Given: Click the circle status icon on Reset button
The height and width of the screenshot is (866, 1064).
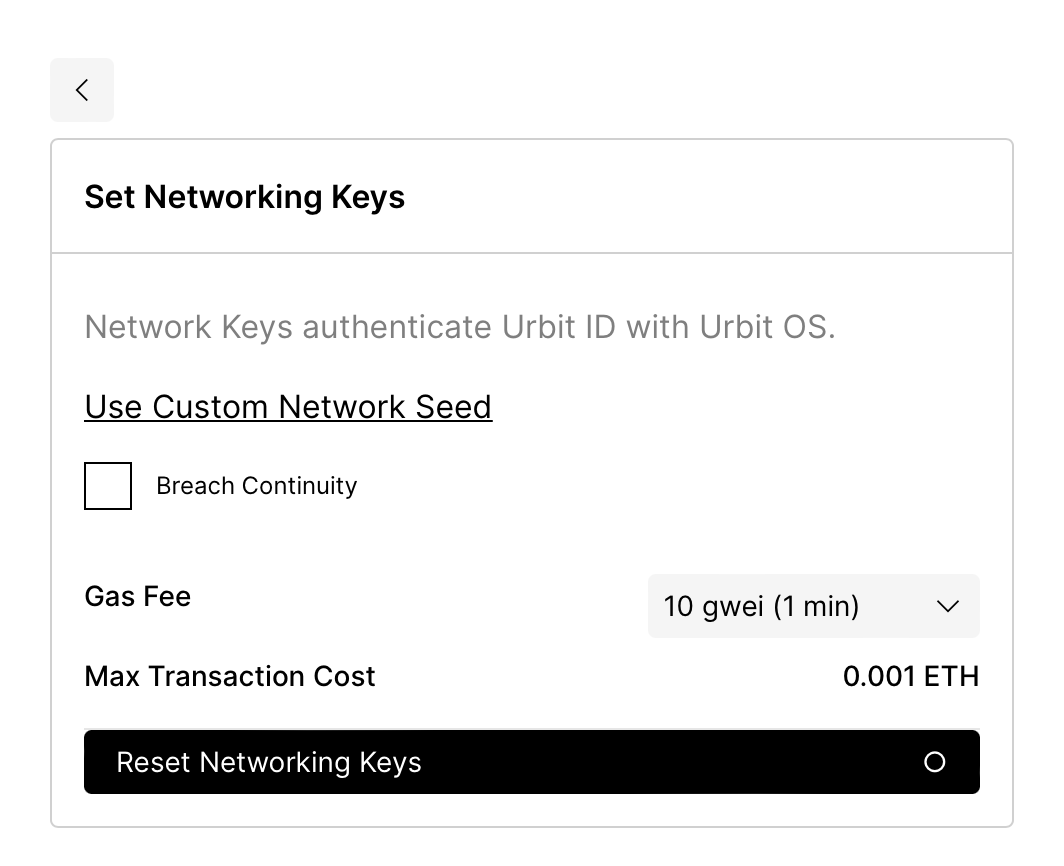Looking at the screenshot, I should click(x=935, y=762).
